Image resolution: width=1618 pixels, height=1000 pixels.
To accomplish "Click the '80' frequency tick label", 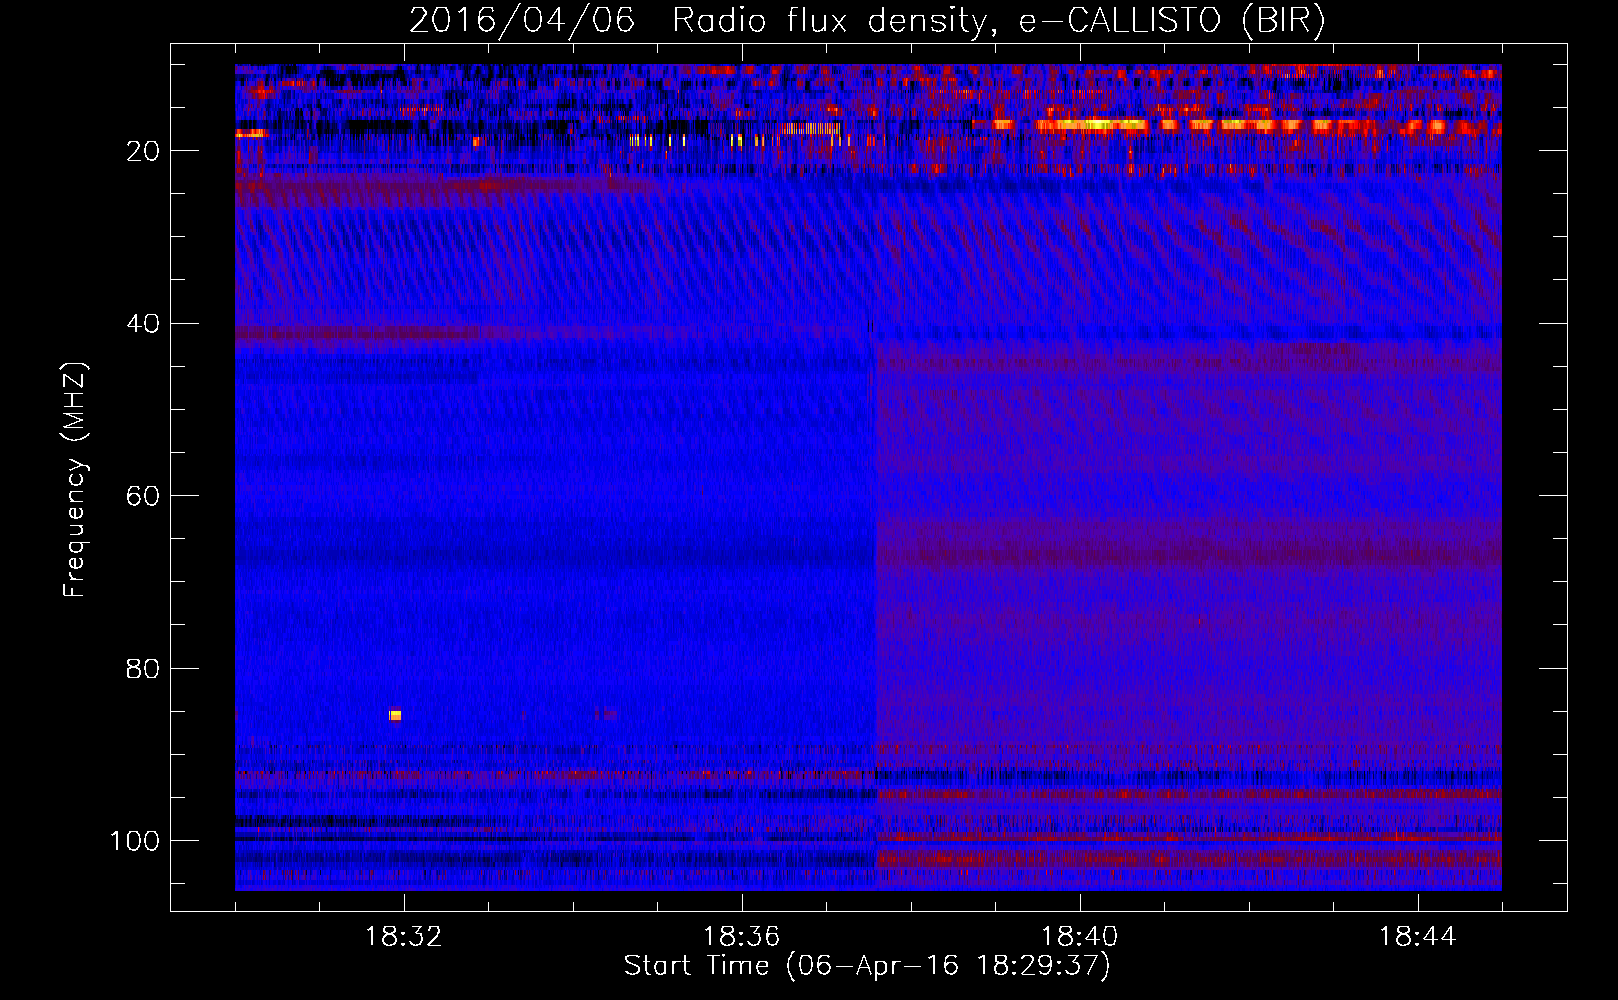I will (x=143, y=668).
